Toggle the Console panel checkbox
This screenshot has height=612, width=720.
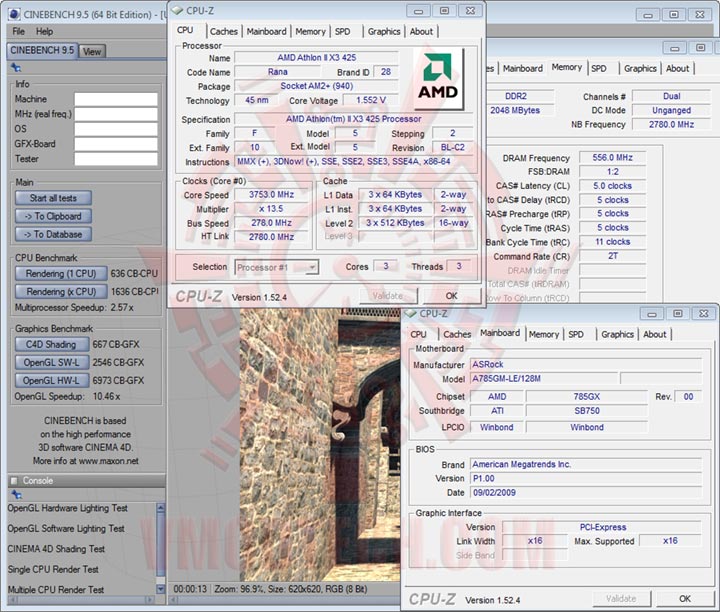tap(14, 481)
